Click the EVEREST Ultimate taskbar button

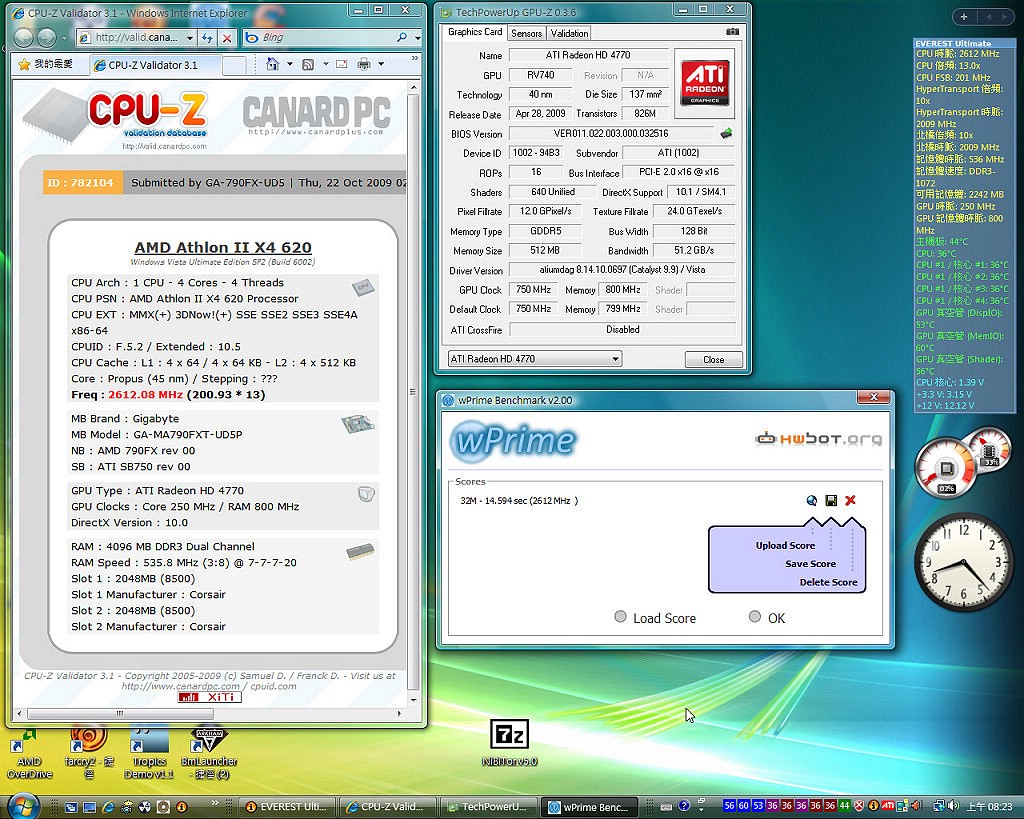[x=287, y=807]
